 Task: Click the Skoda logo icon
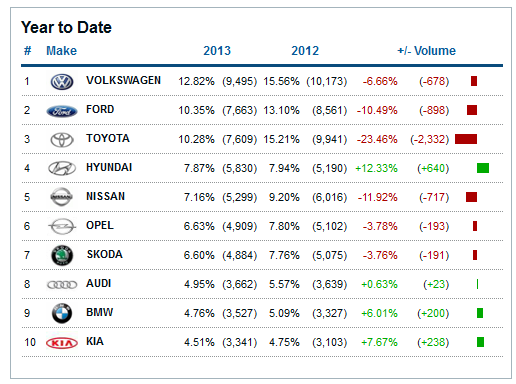pyautogui.click(x=62, y=255)
